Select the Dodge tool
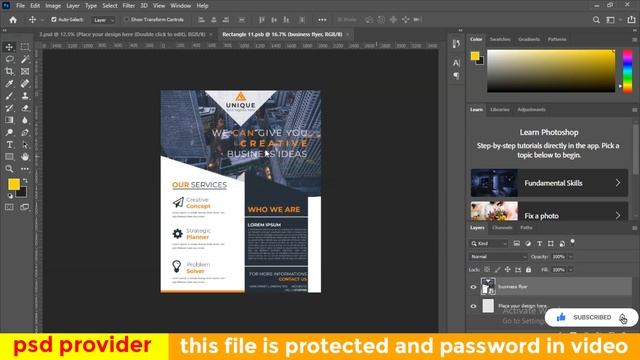 (9, 132)
